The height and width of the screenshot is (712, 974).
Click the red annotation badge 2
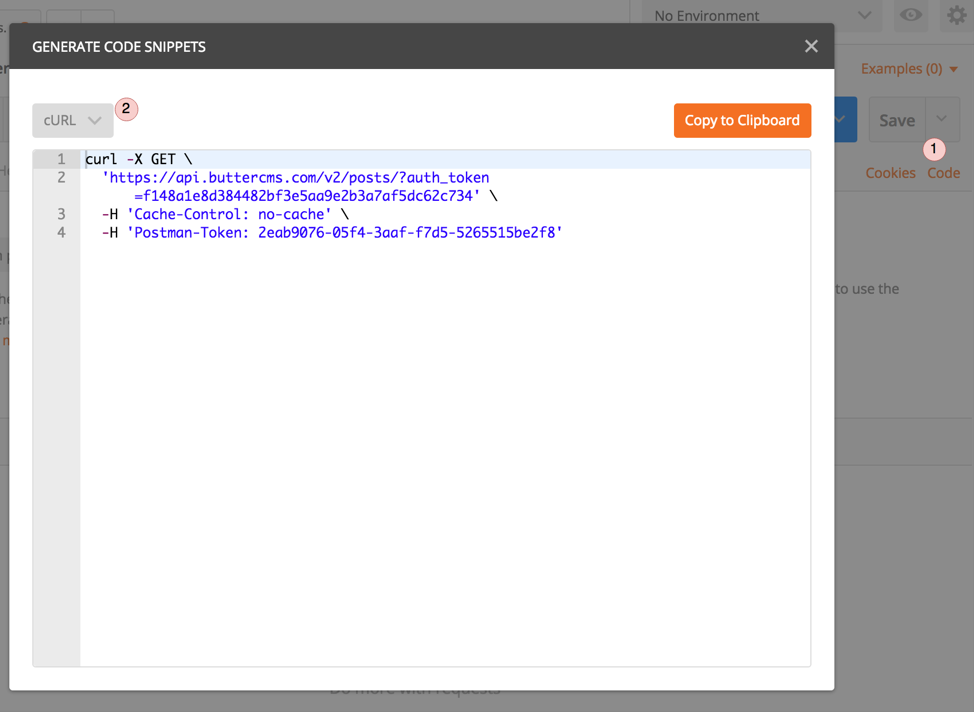click(x=126, y=108)
